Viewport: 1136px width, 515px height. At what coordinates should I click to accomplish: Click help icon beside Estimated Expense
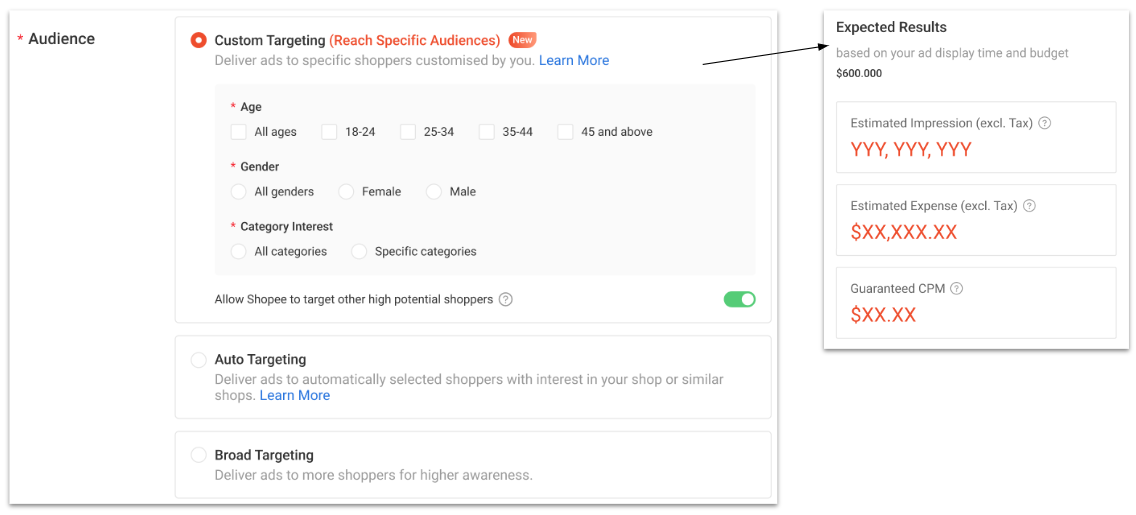[x=1029, y=206]
